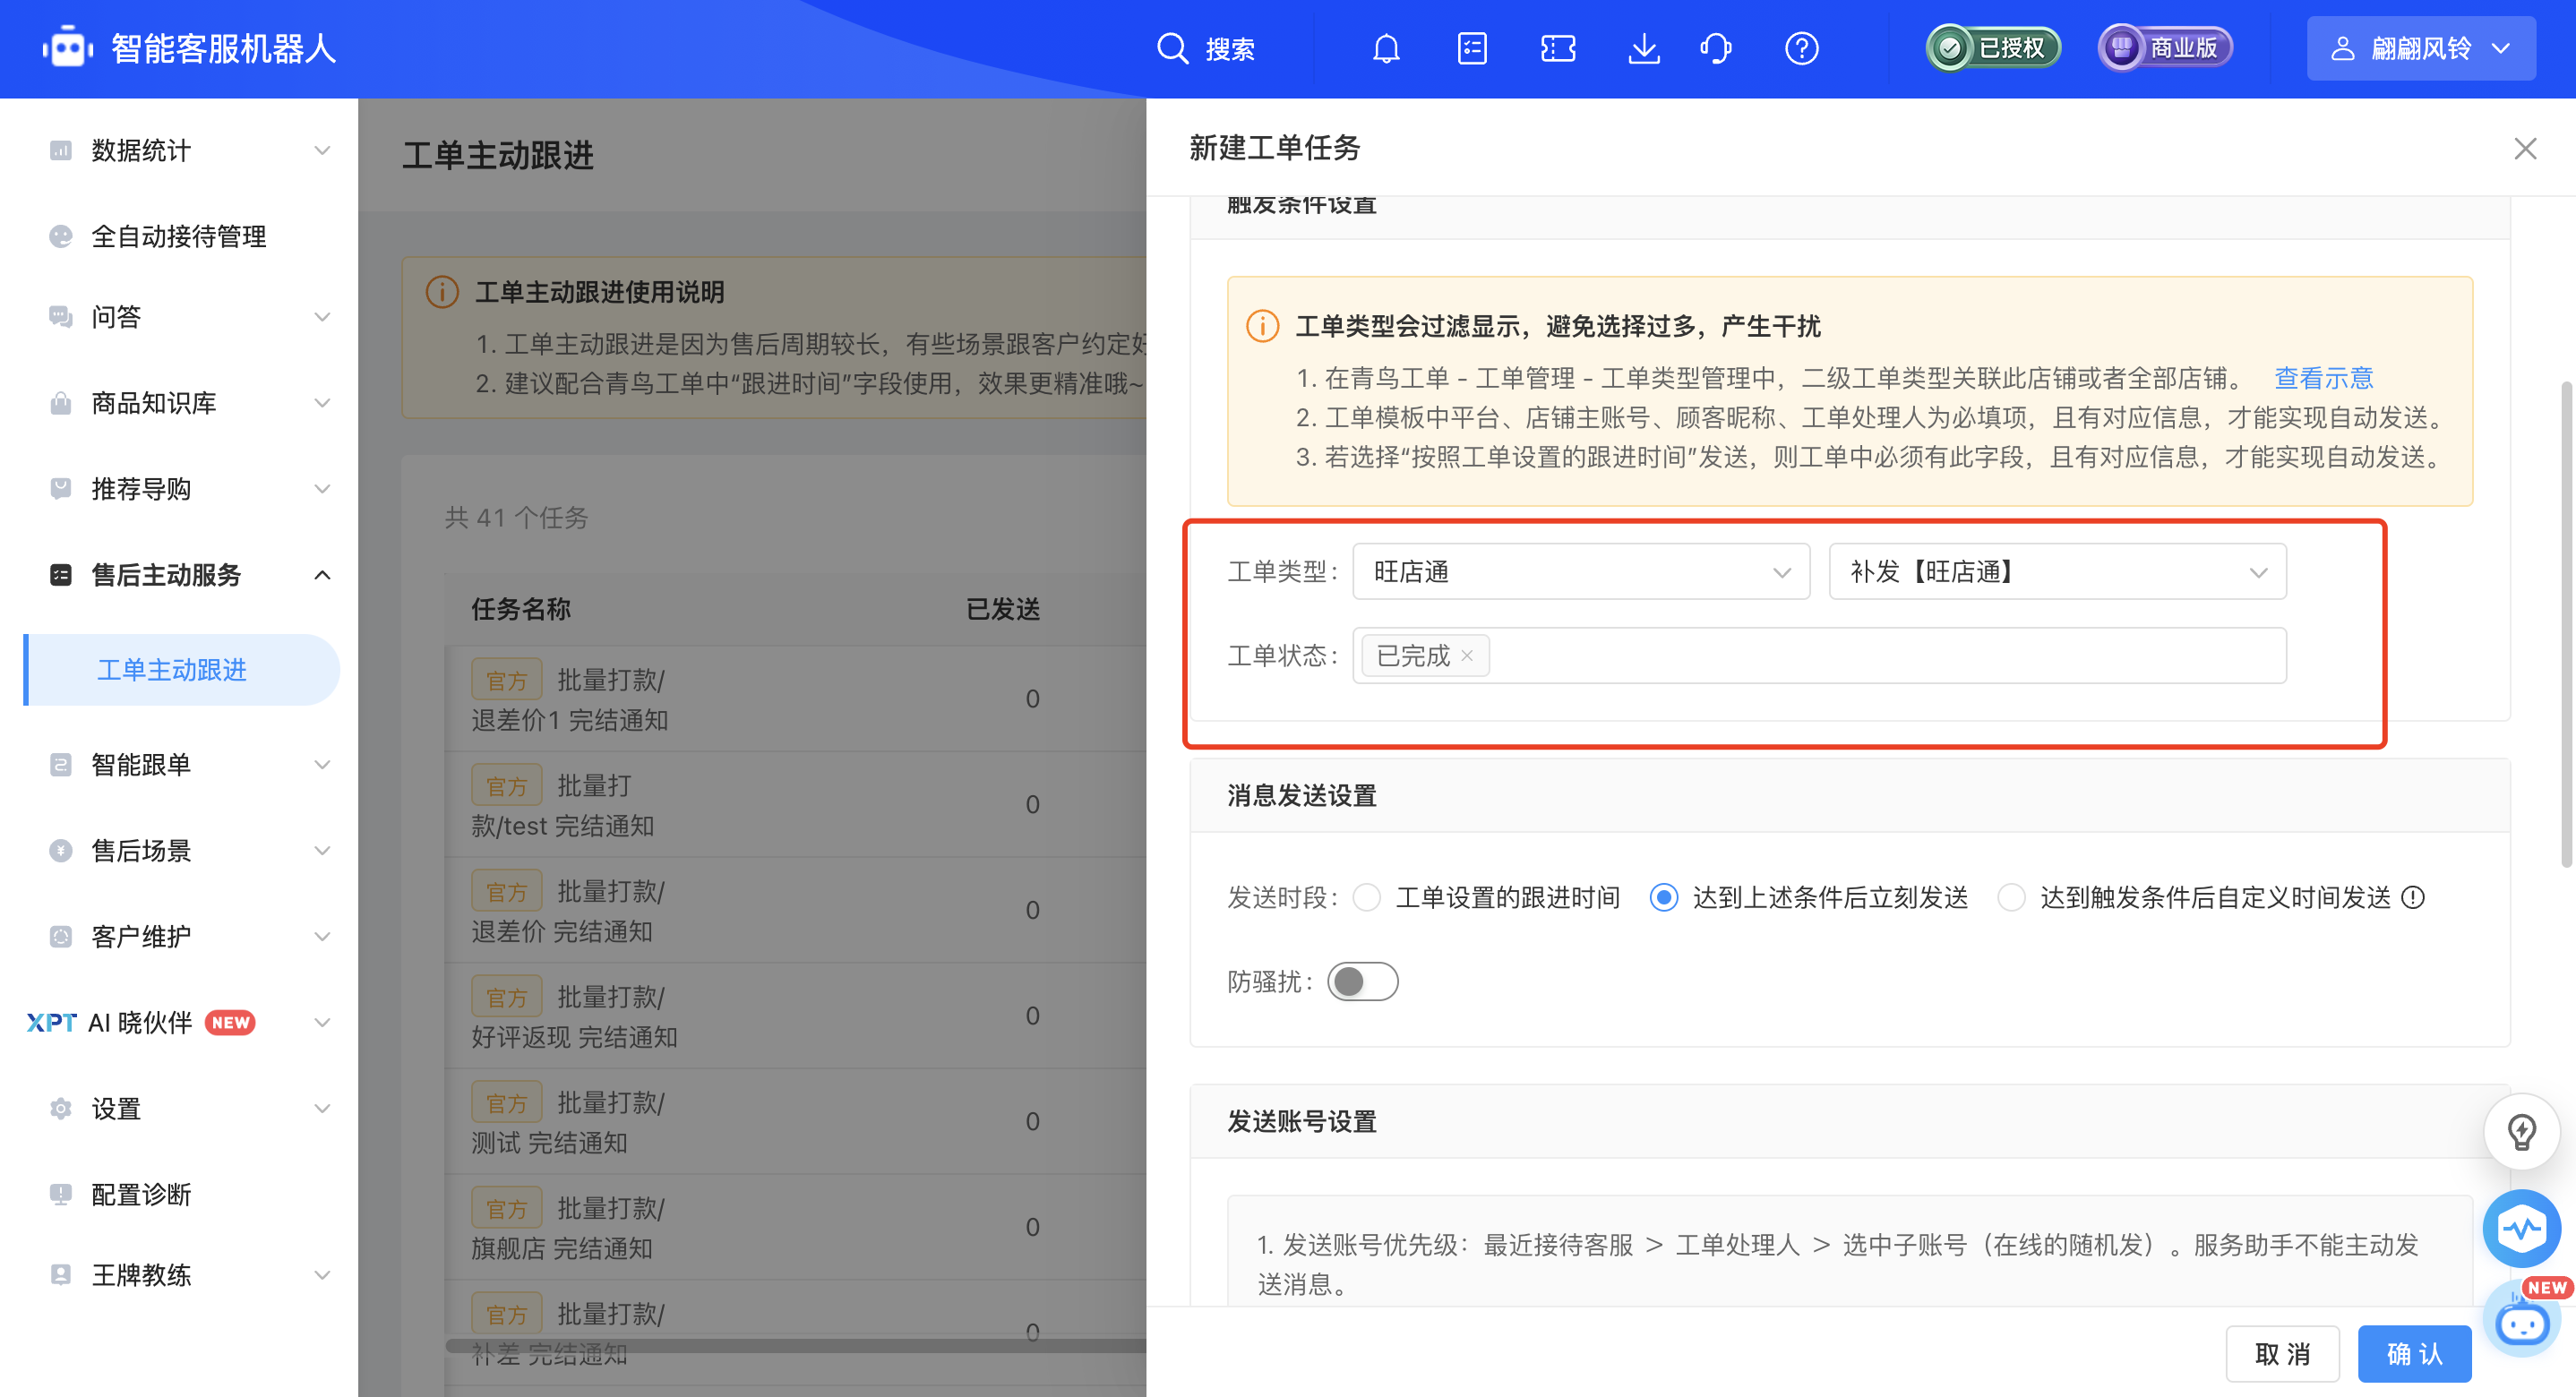Click the 客户维护 sidebar icon
The image size is (2576, 1397).
tap(60, 937)
